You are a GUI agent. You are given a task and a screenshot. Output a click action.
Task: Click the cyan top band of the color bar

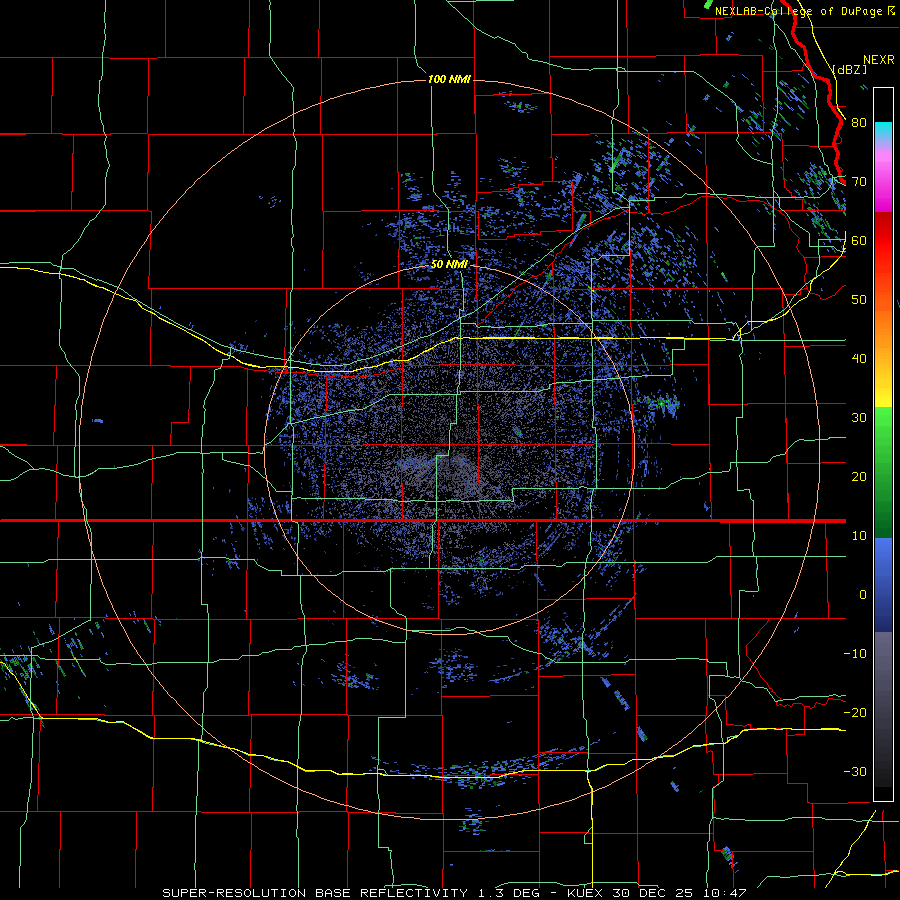click(883, 131)
